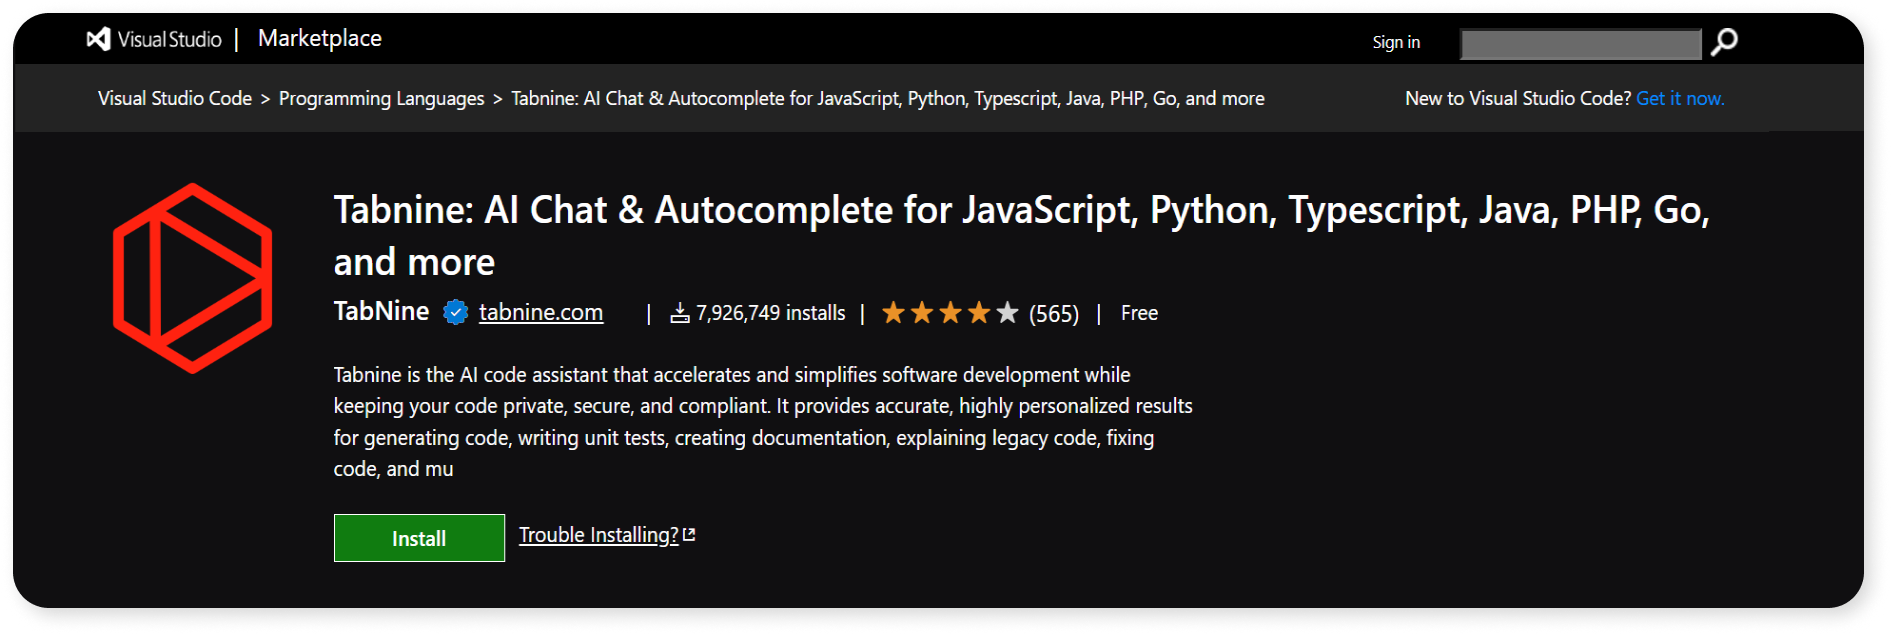The width and height of the screenshot is (1891, 635).
Task: Focus the Marketplace search input field
Action: pyautogui.click(x=1581, y=44)
